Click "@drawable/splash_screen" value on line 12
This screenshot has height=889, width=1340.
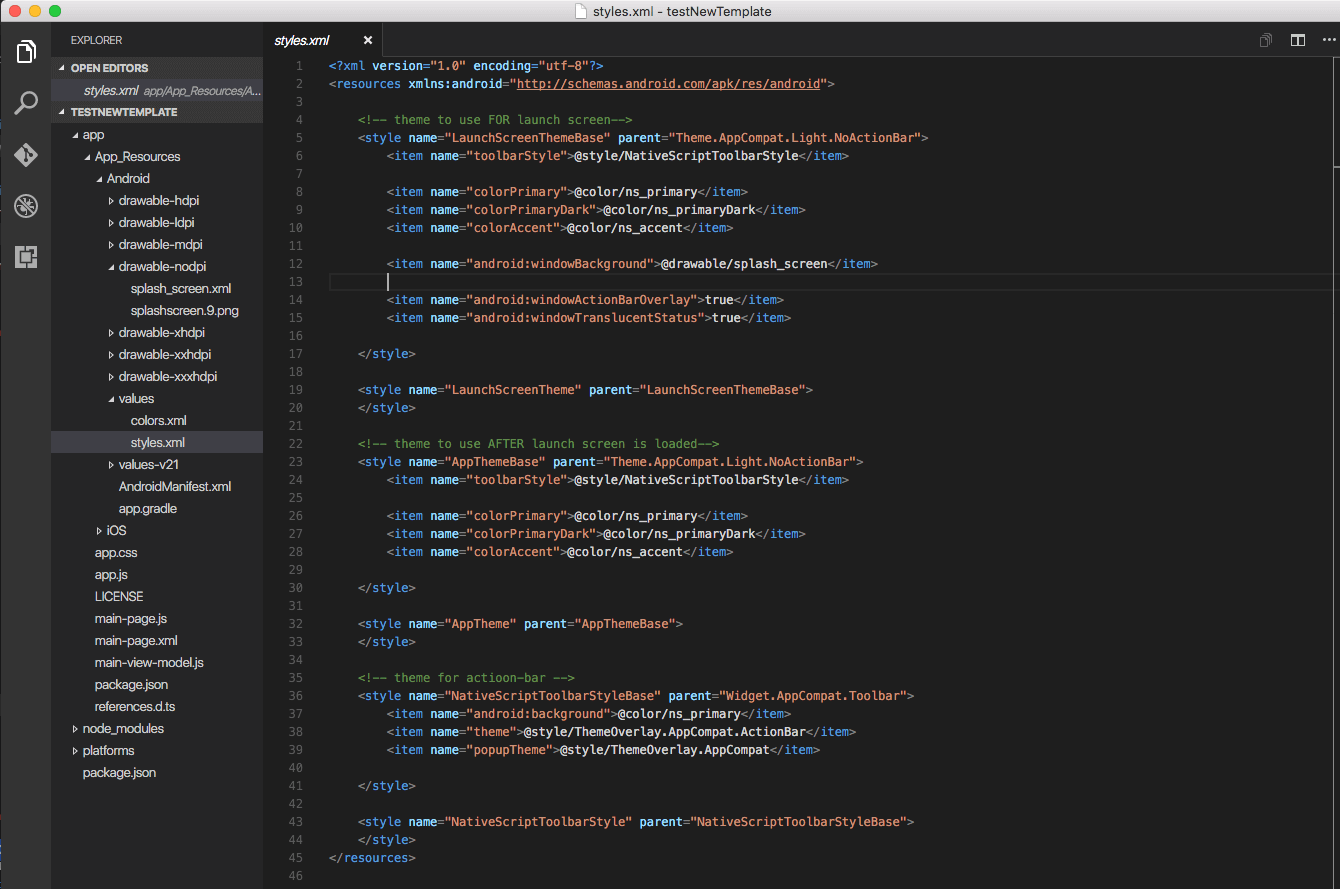click(x=745, y=264)
